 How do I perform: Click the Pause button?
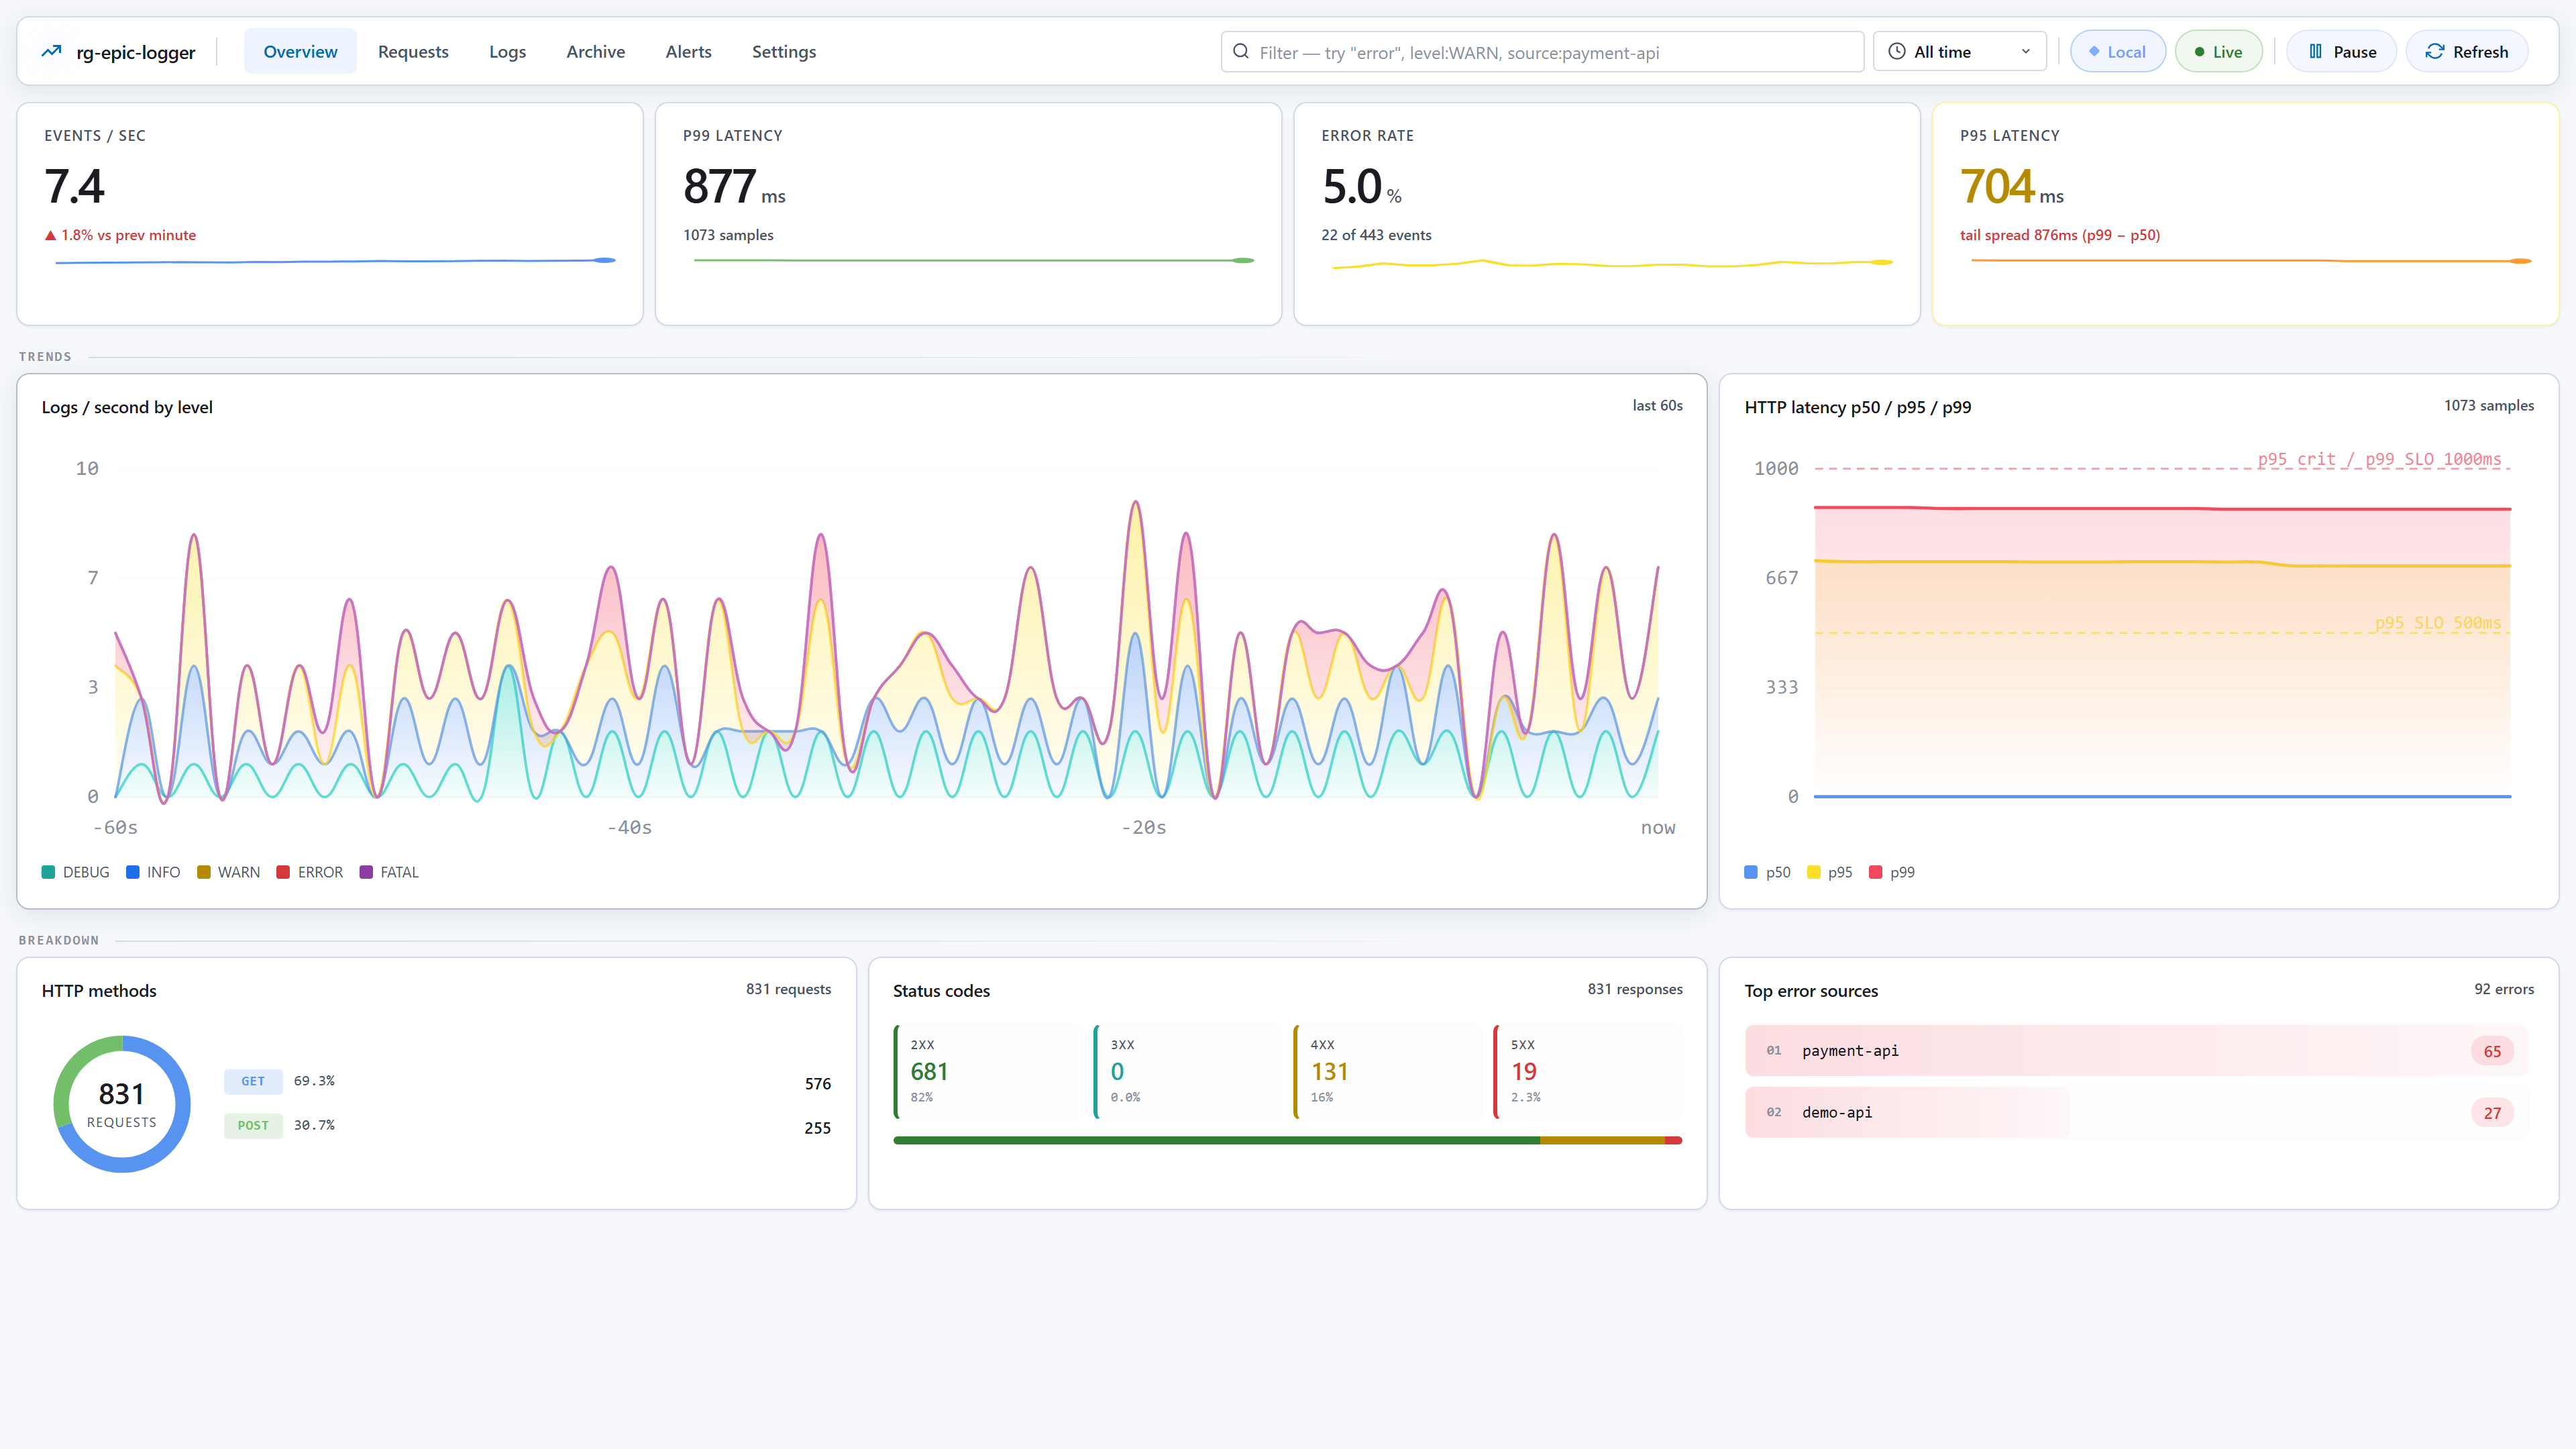2341,52
